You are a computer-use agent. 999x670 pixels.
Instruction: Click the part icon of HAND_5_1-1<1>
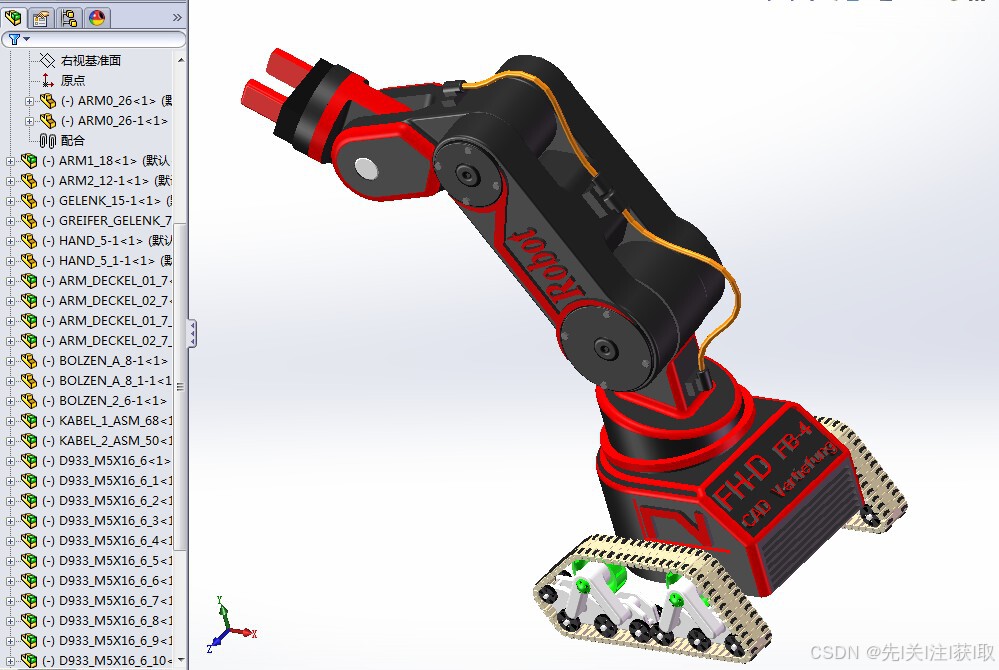[29, 260]
